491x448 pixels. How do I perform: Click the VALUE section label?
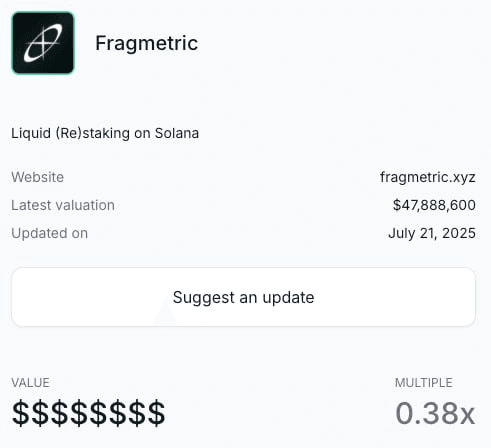point(30,383)
